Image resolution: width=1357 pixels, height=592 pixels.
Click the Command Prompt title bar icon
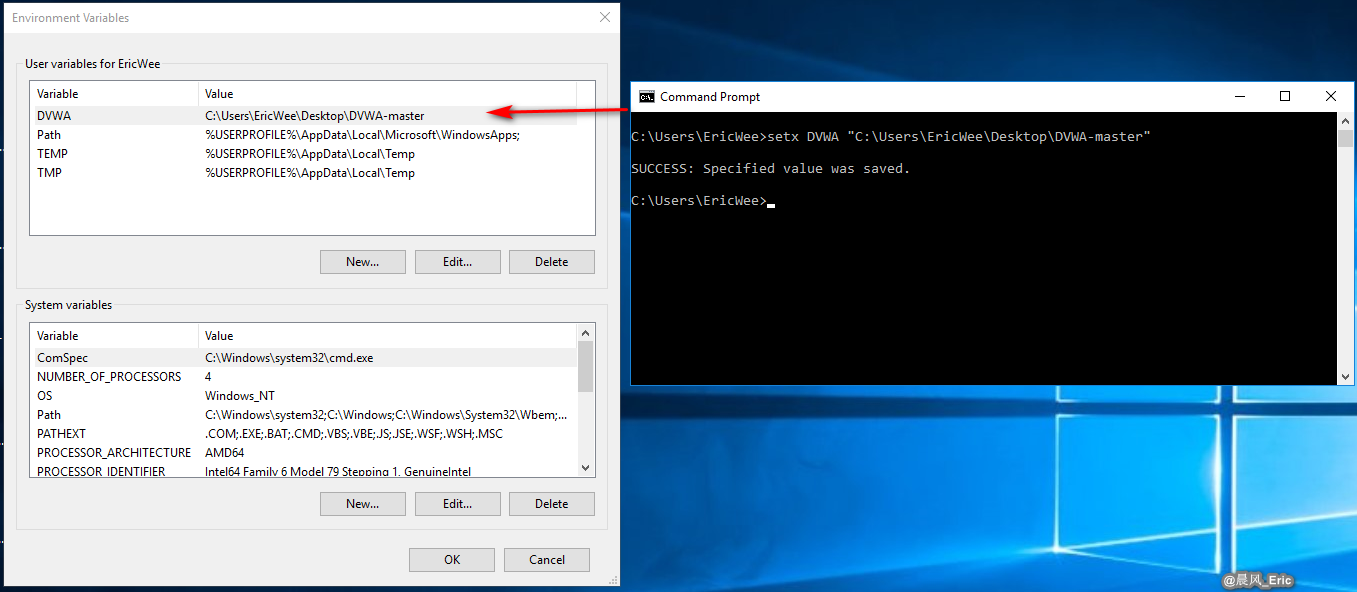[646, 96]
